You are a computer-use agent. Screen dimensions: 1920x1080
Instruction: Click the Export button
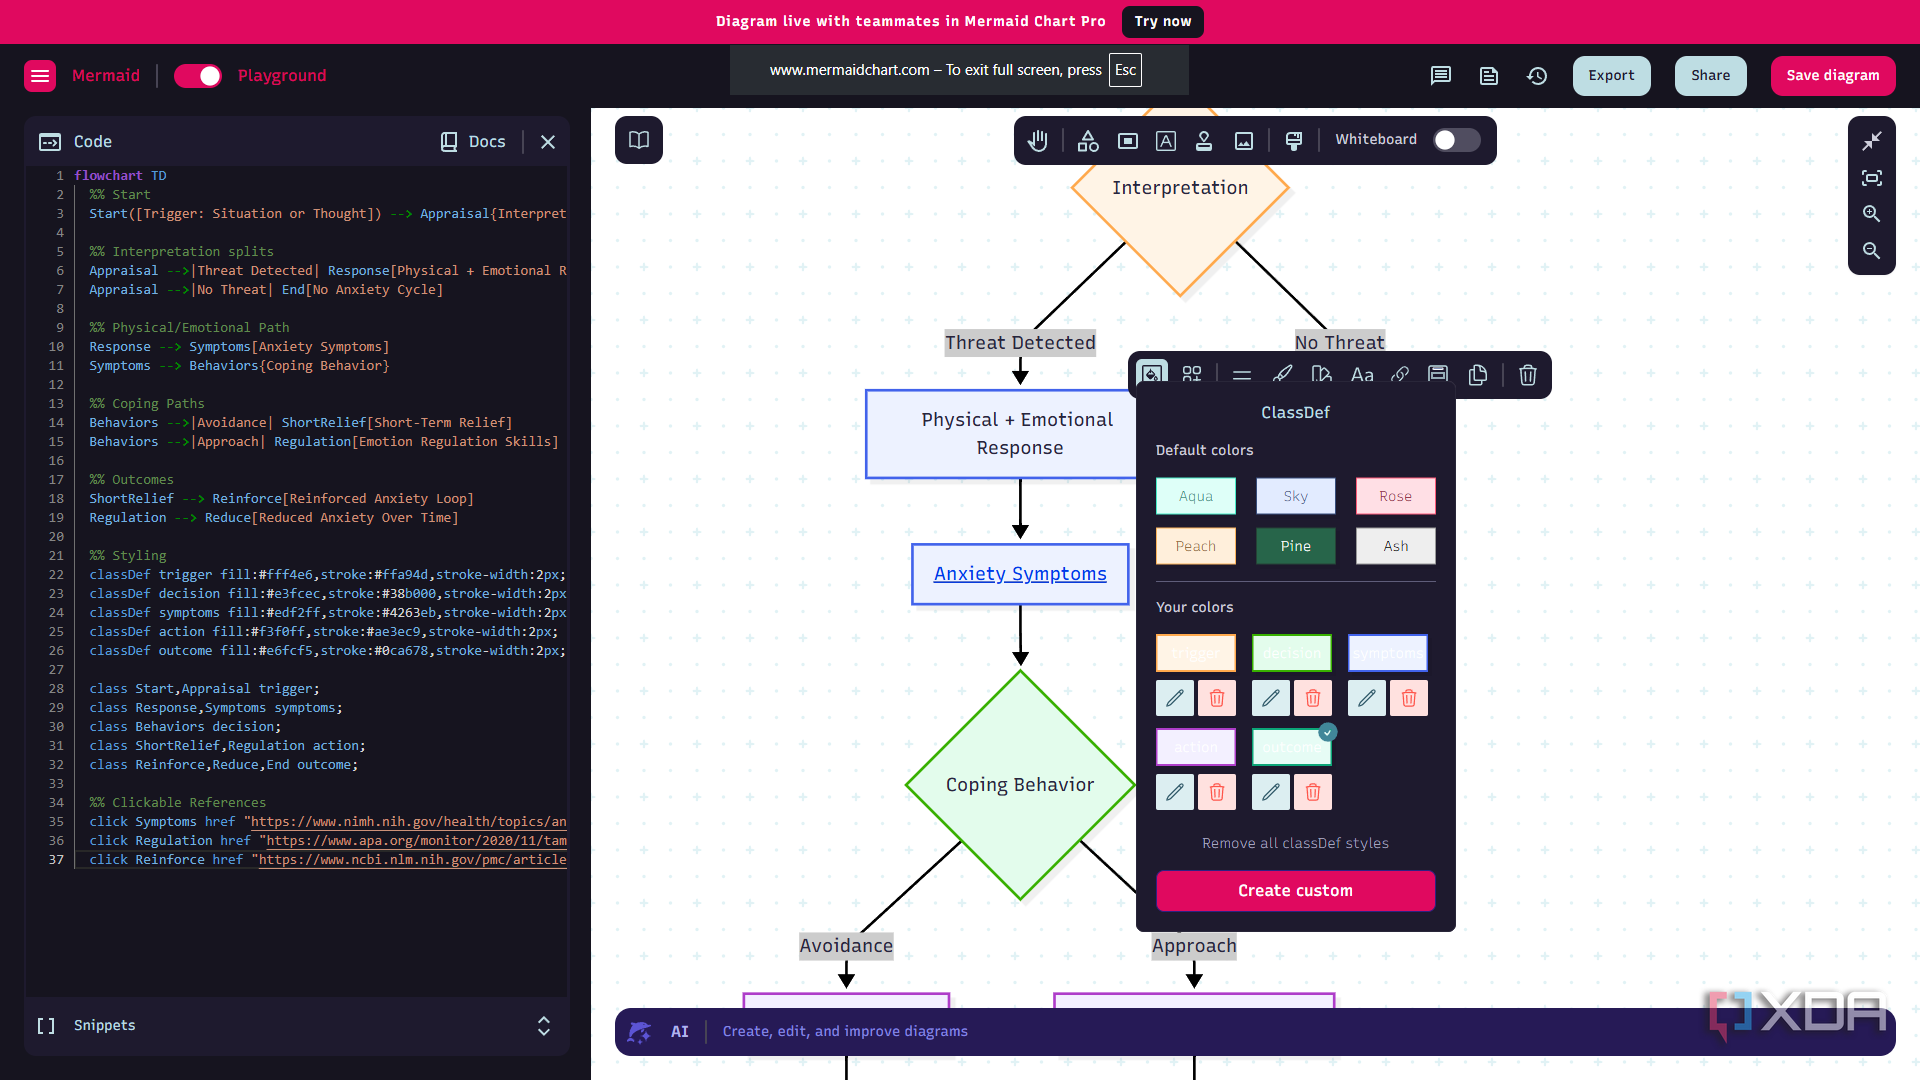click(x=1612, y=76)
